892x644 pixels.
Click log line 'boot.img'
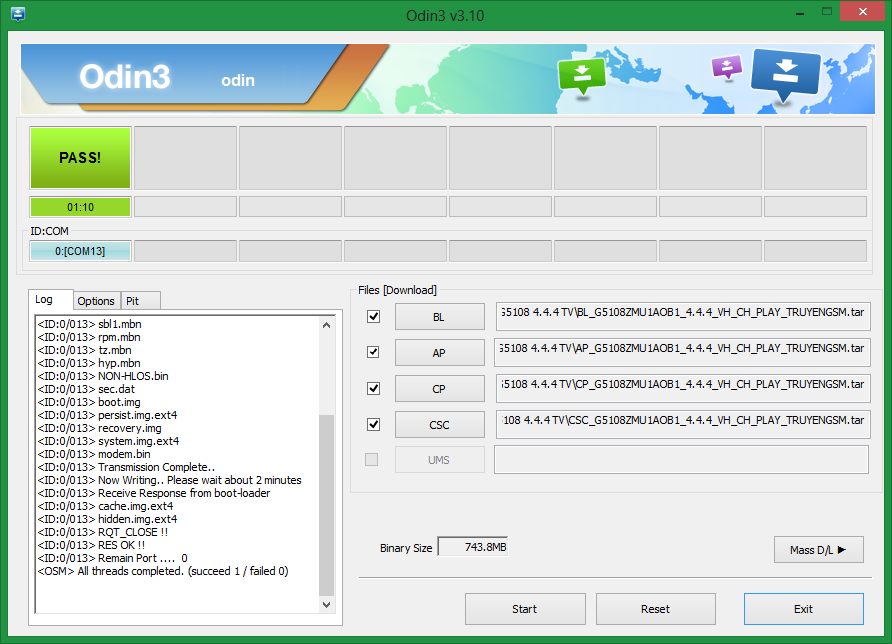89,402
